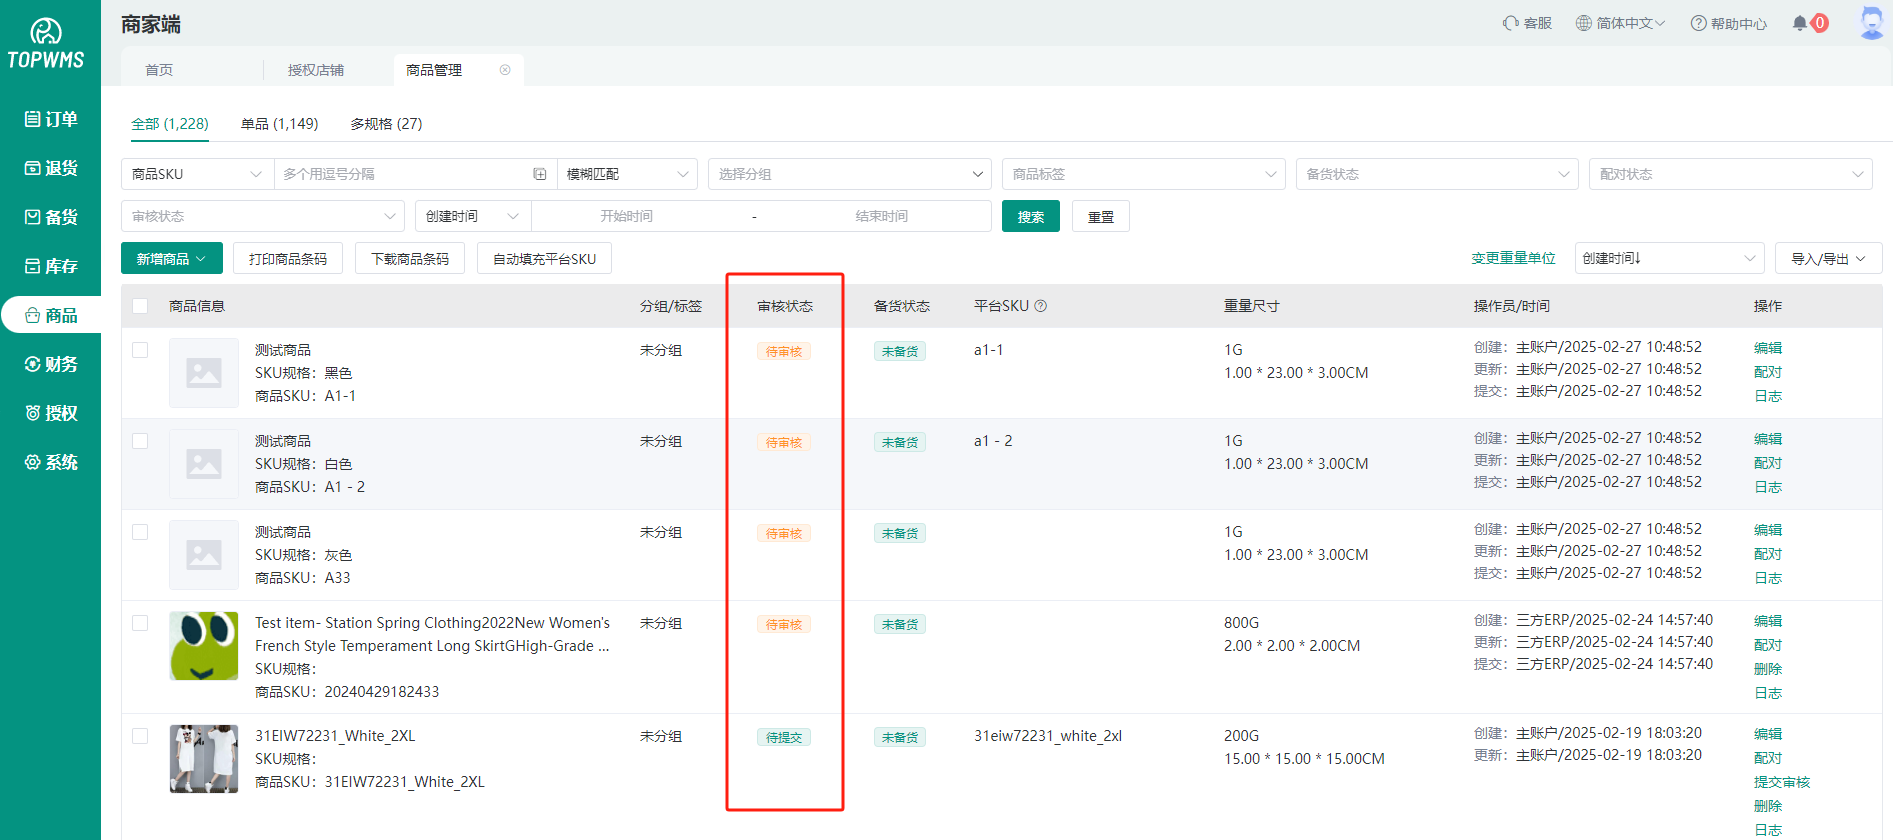
Task: Expand the 导入/导出 dropdown
Action: pyautogui.click(x=1828, y=259)
